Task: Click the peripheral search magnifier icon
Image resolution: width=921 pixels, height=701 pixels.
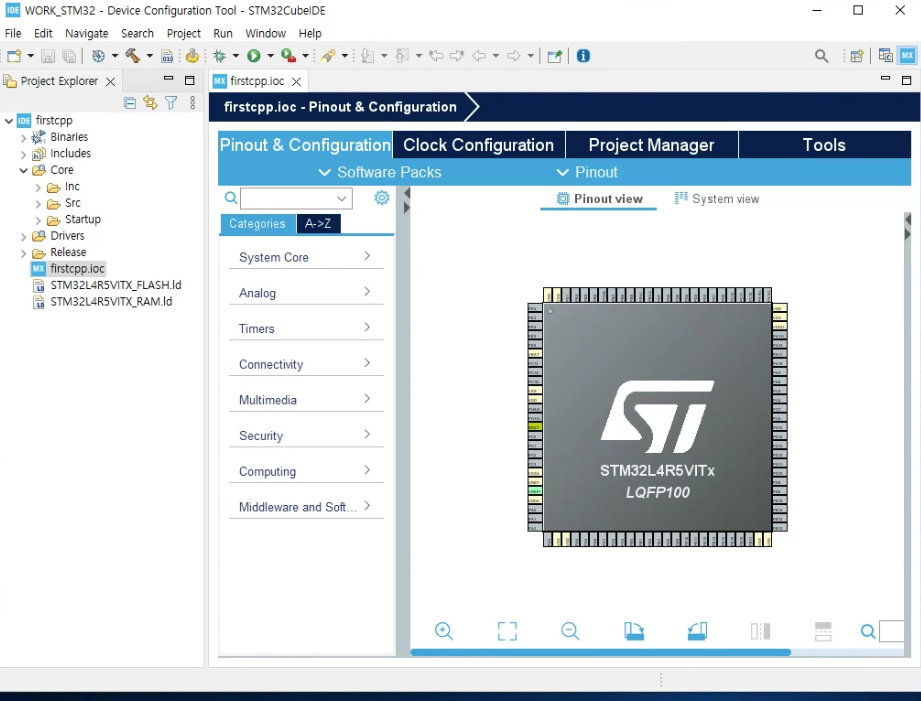Action: point(231,198)
